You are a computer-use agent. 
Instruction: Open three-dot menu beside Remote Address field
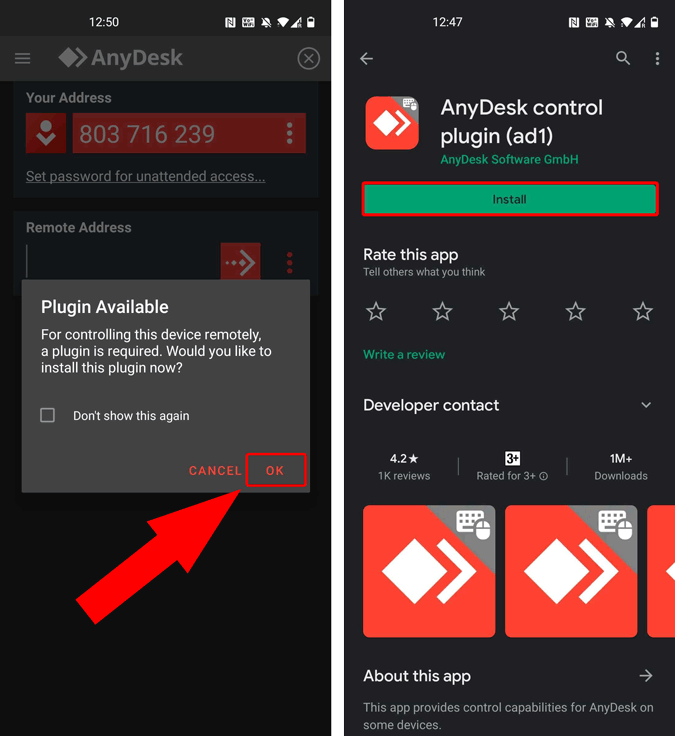pos(290,262)
